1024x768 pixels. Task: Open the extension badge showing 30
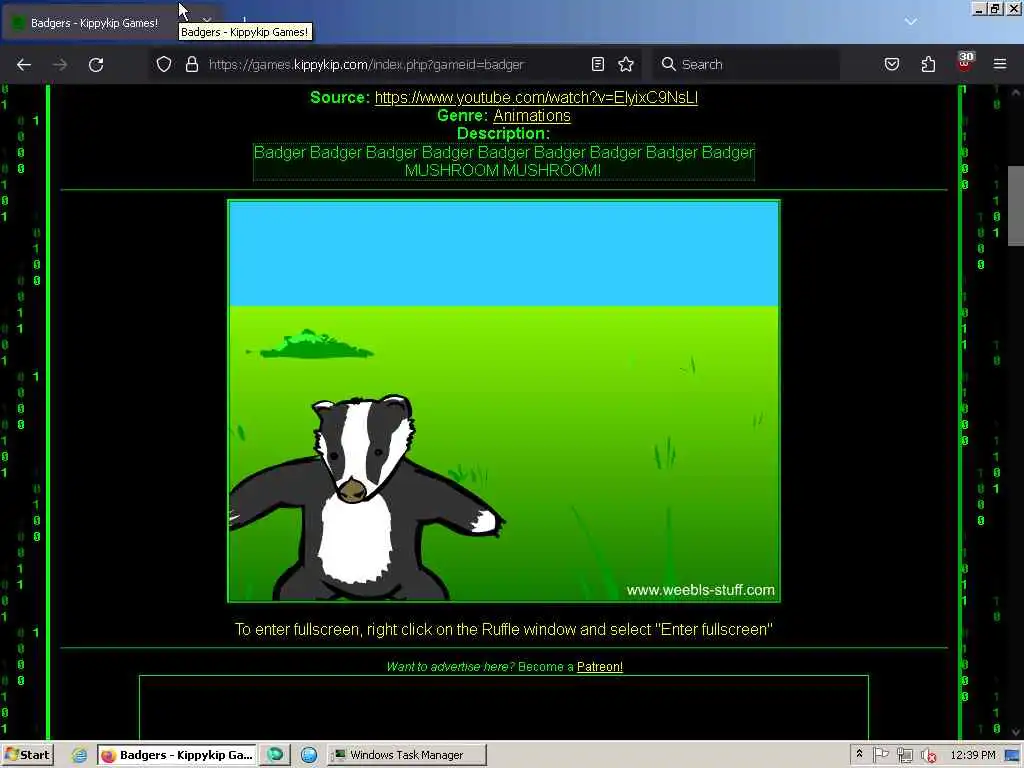965,62
